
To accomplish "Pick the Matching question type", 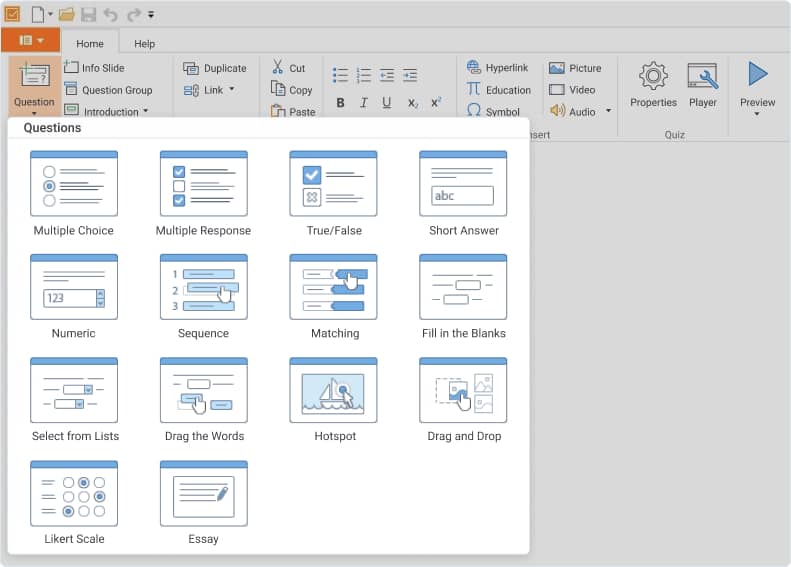I will coord(333,288).
